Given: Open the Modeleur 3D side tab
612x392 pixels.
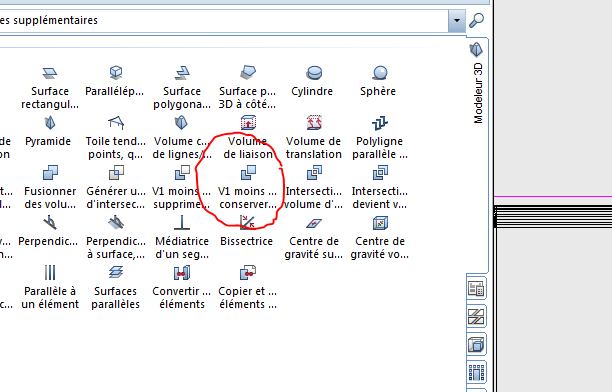Looking at the screenshot, I should (x=477, y=82).
